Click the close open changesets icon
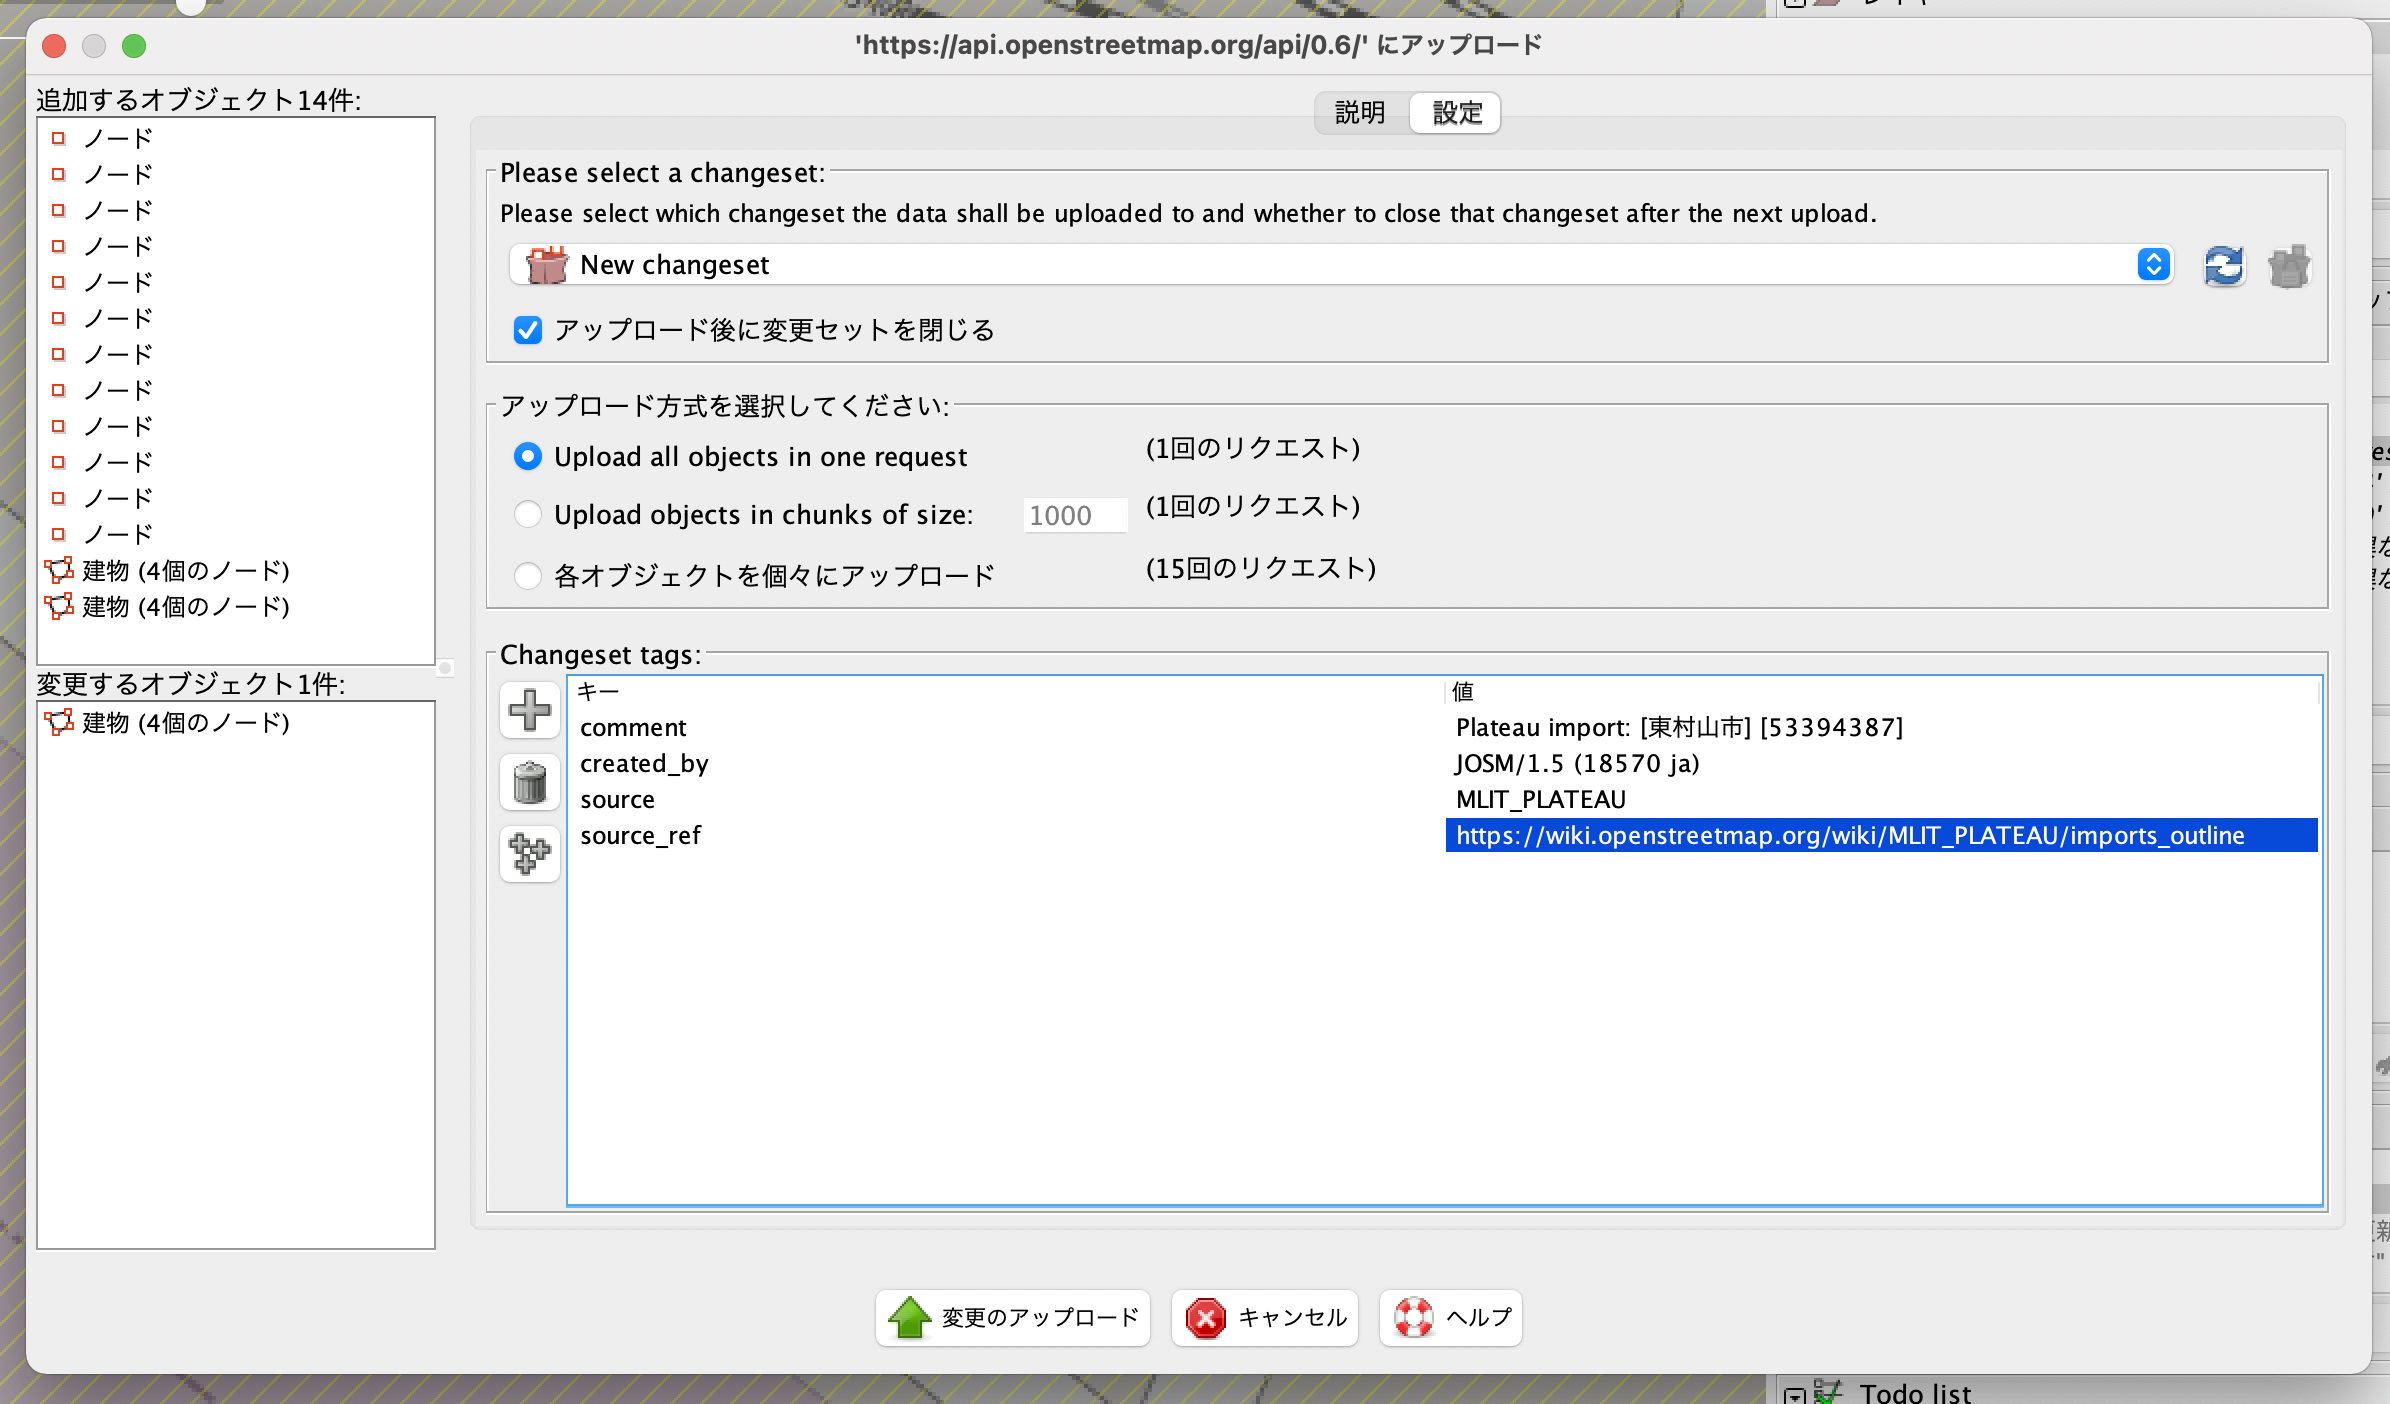 (x=2290, y=265)
